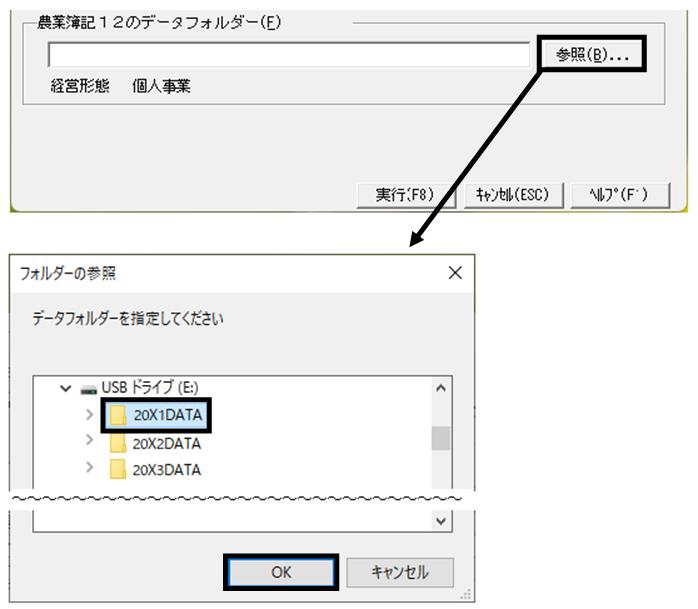This screenshot has width=698, height=609.
Task: Click the folder tree scroll-up arrow
Action: pos(441,388)
